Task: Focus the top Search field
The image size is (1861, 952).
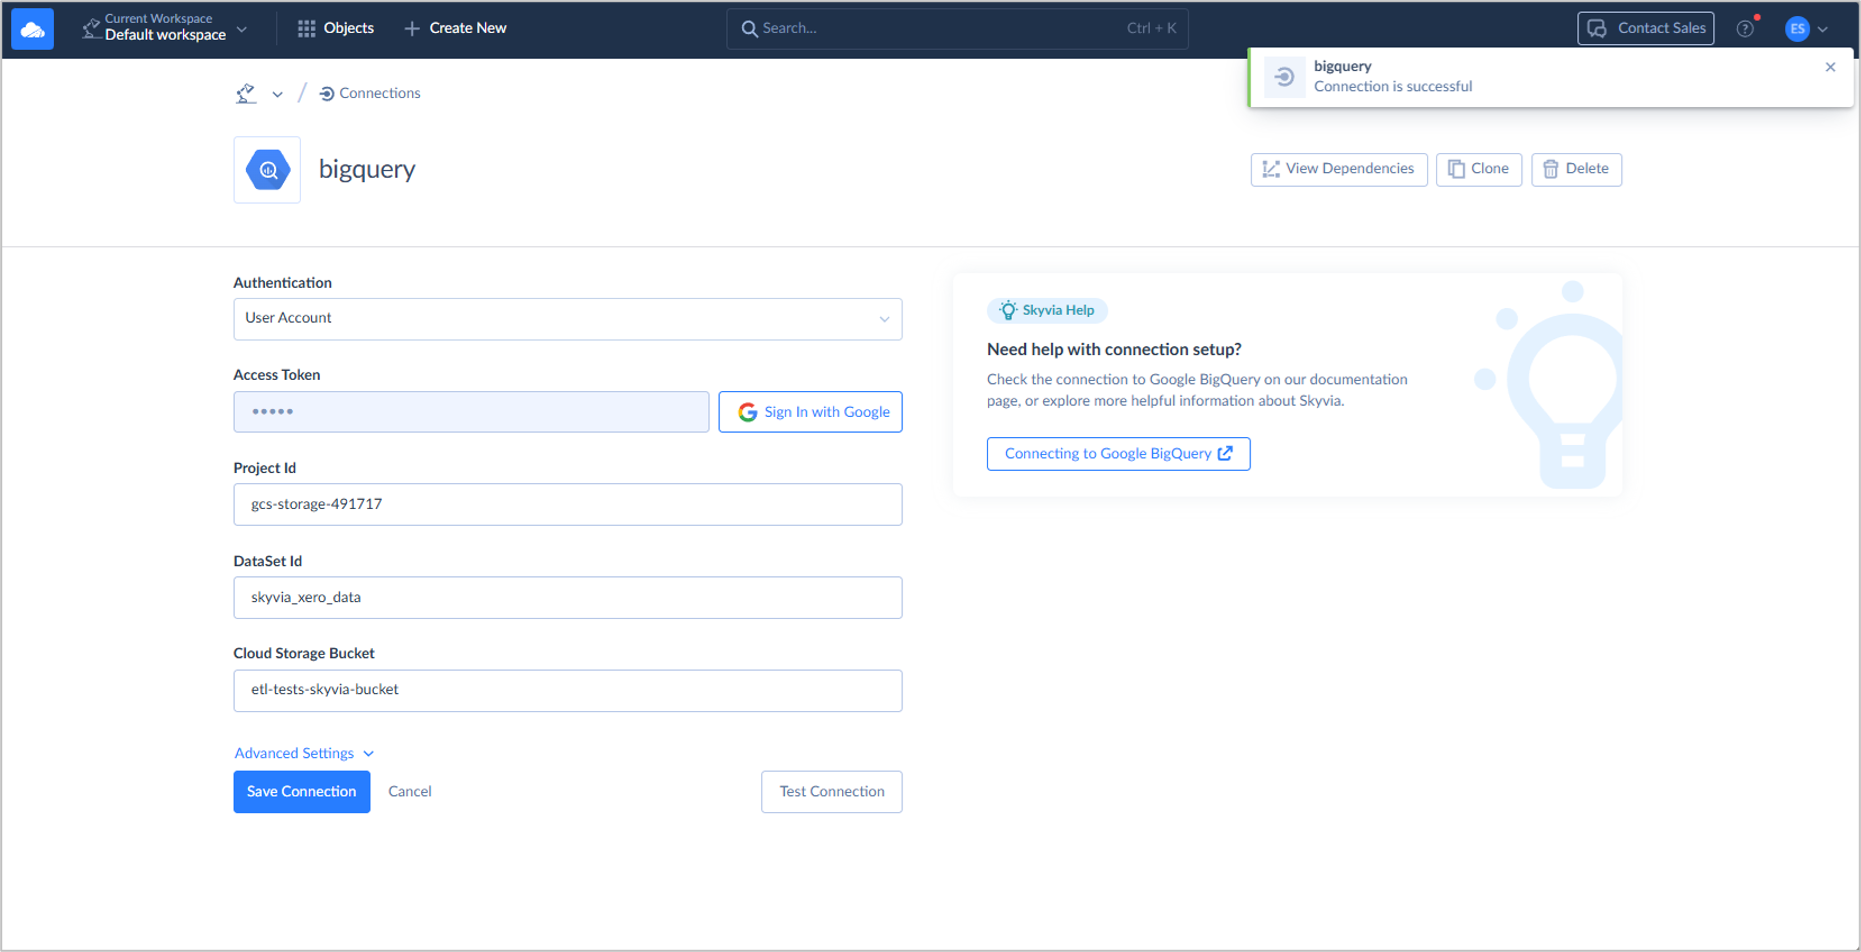Action: tap(957, 28)
